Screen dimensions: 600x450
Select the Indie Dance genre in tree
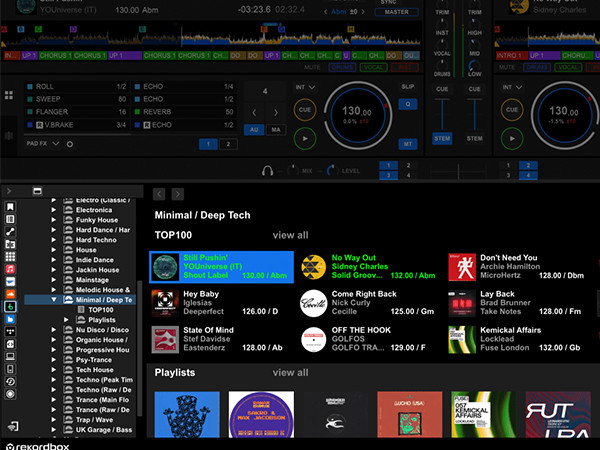(95, 260)
